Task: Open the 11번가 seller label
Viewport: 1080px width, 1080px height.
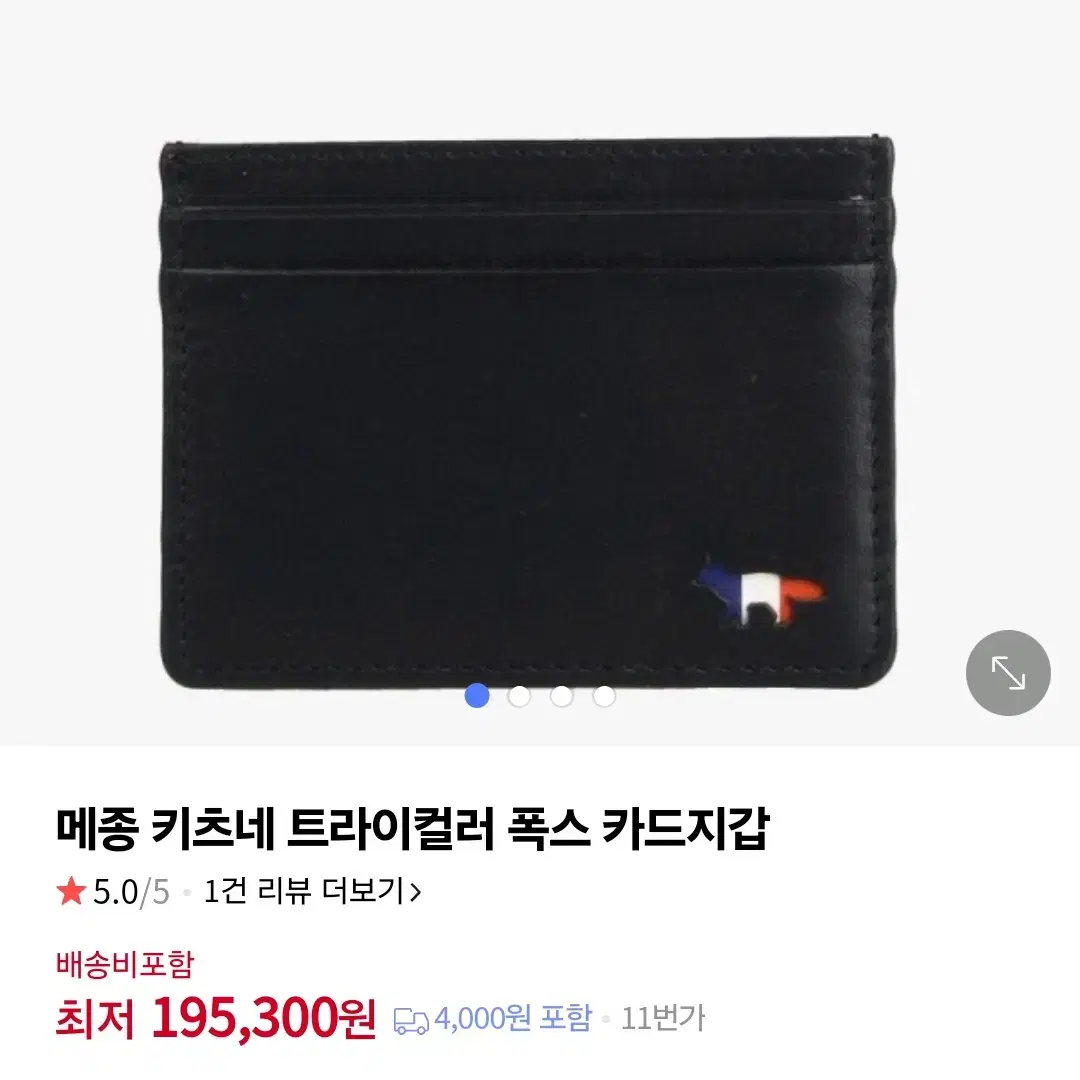Action: coord(663,1019)
